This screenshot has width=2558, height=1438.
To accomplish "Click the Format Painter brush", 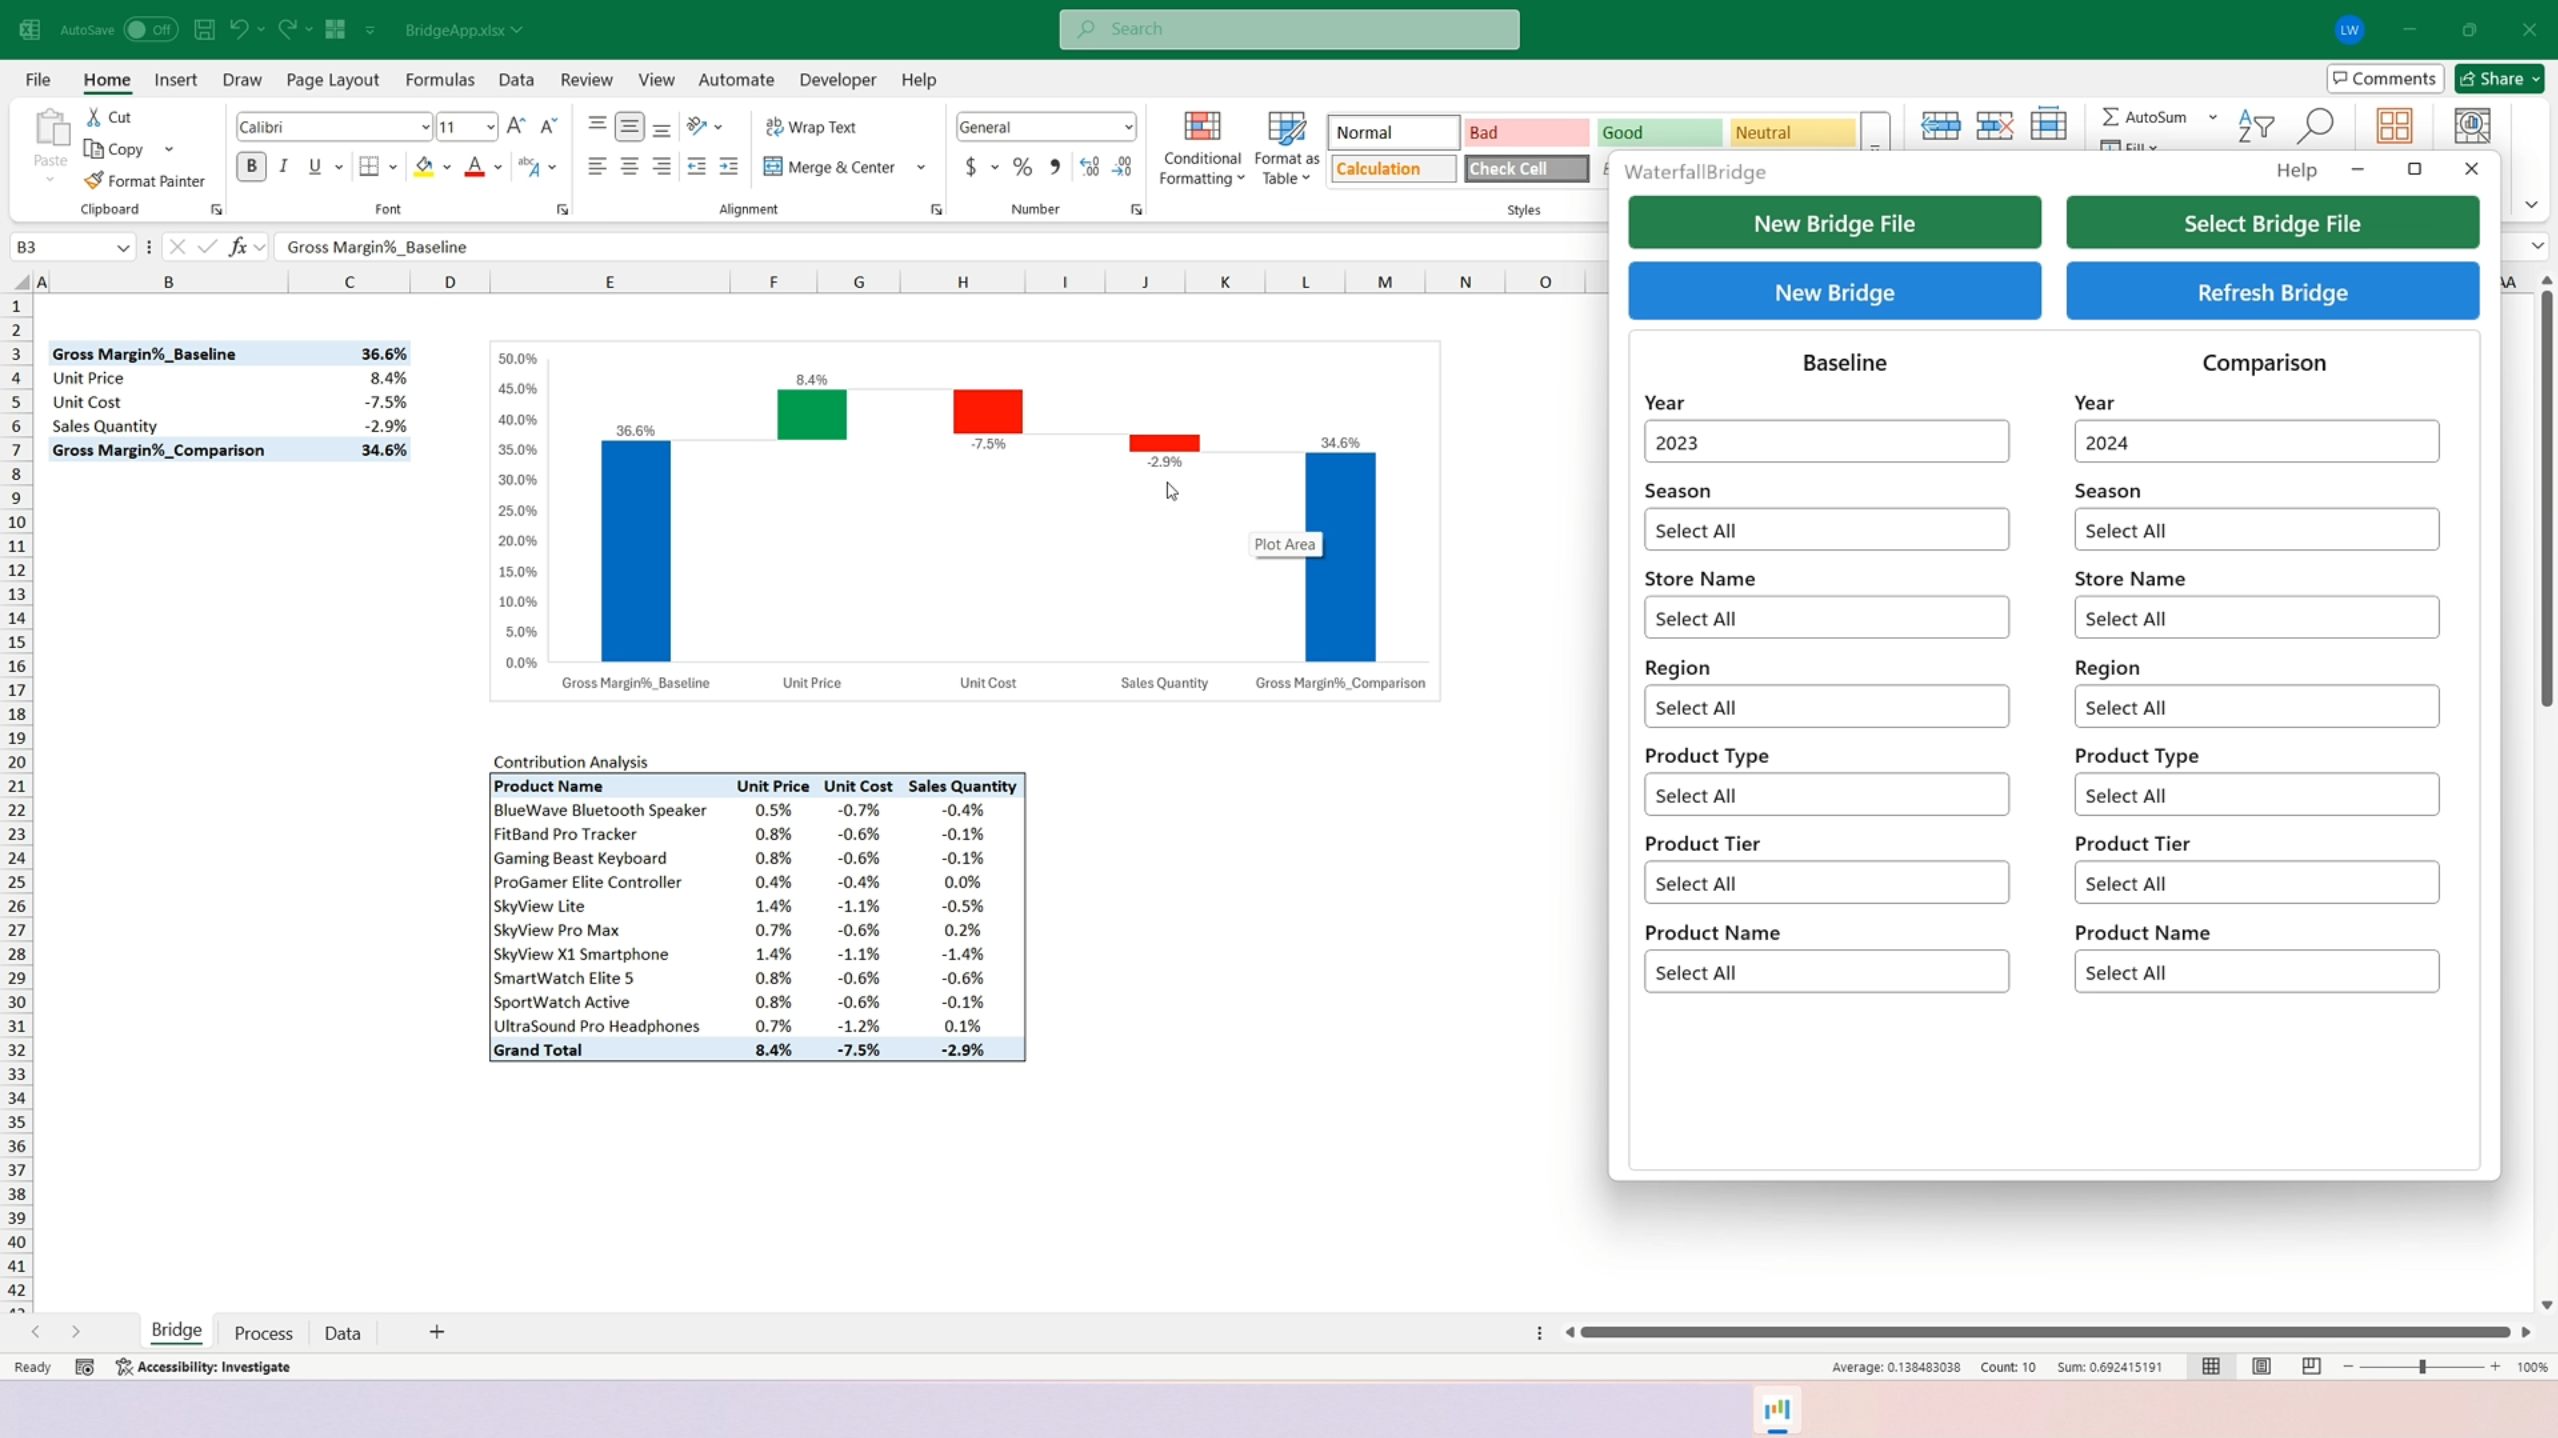I will tap(94, 180).
